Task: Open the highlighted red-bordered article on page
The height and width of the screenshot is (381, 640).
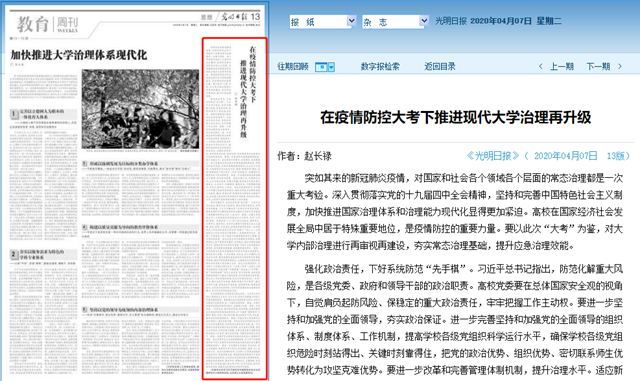Action: [x=235, y=209]
